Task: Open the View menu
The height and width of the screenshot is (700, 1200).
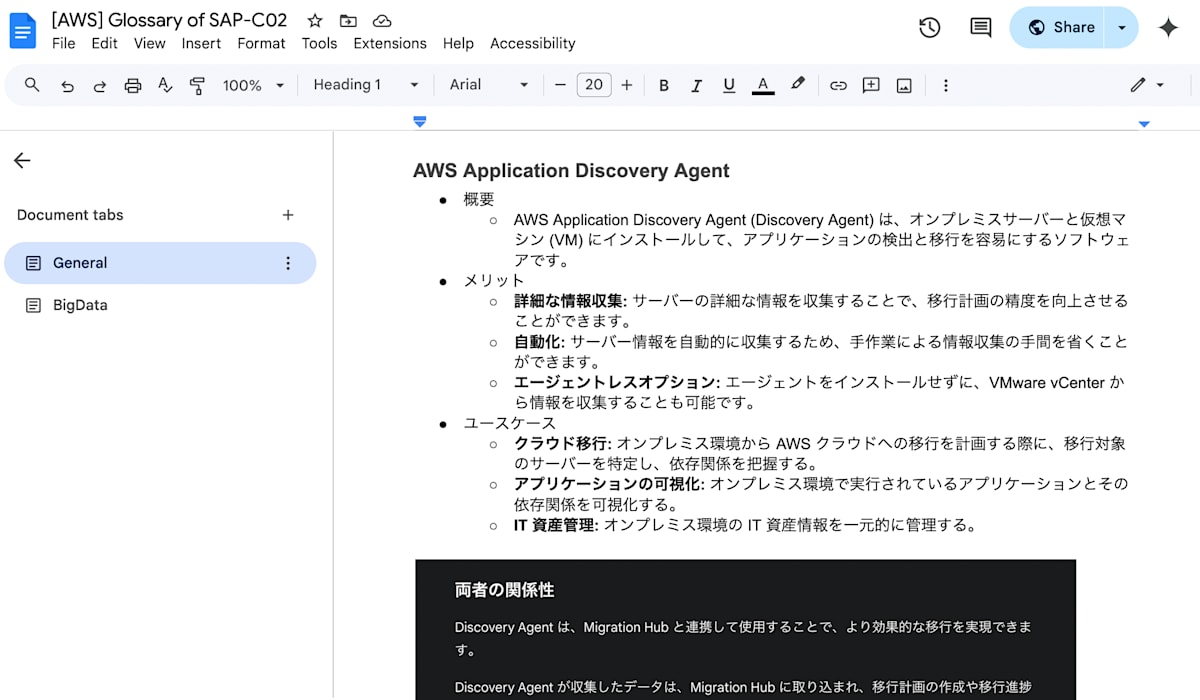Action: pyautogui.click(x=149, y=43)
